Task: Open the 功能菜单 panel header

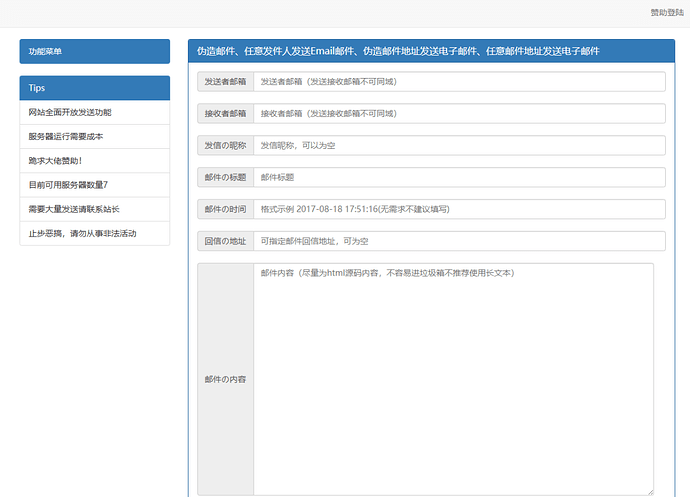Action: [95, 51]
